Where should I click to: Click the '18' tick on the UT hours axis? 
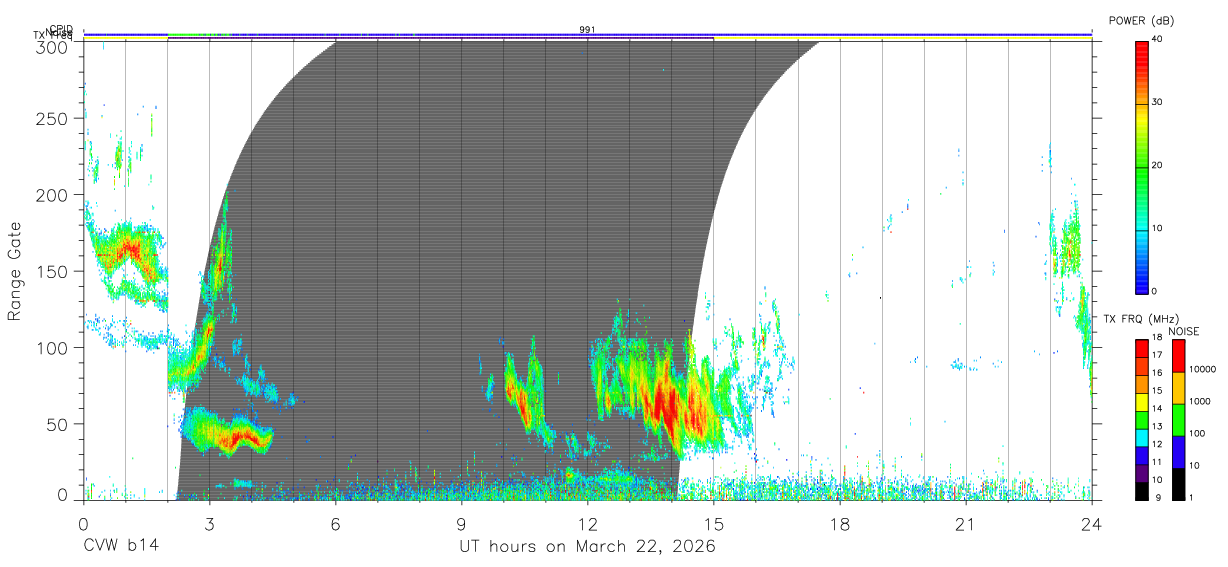(x=839, y=523)
